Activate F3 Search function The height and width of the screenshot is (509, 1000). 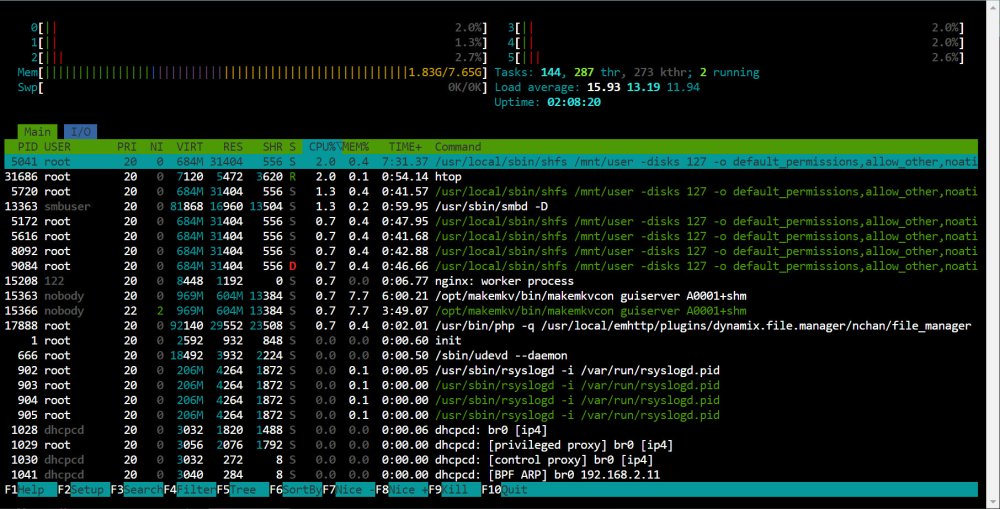tap(136, 490)
